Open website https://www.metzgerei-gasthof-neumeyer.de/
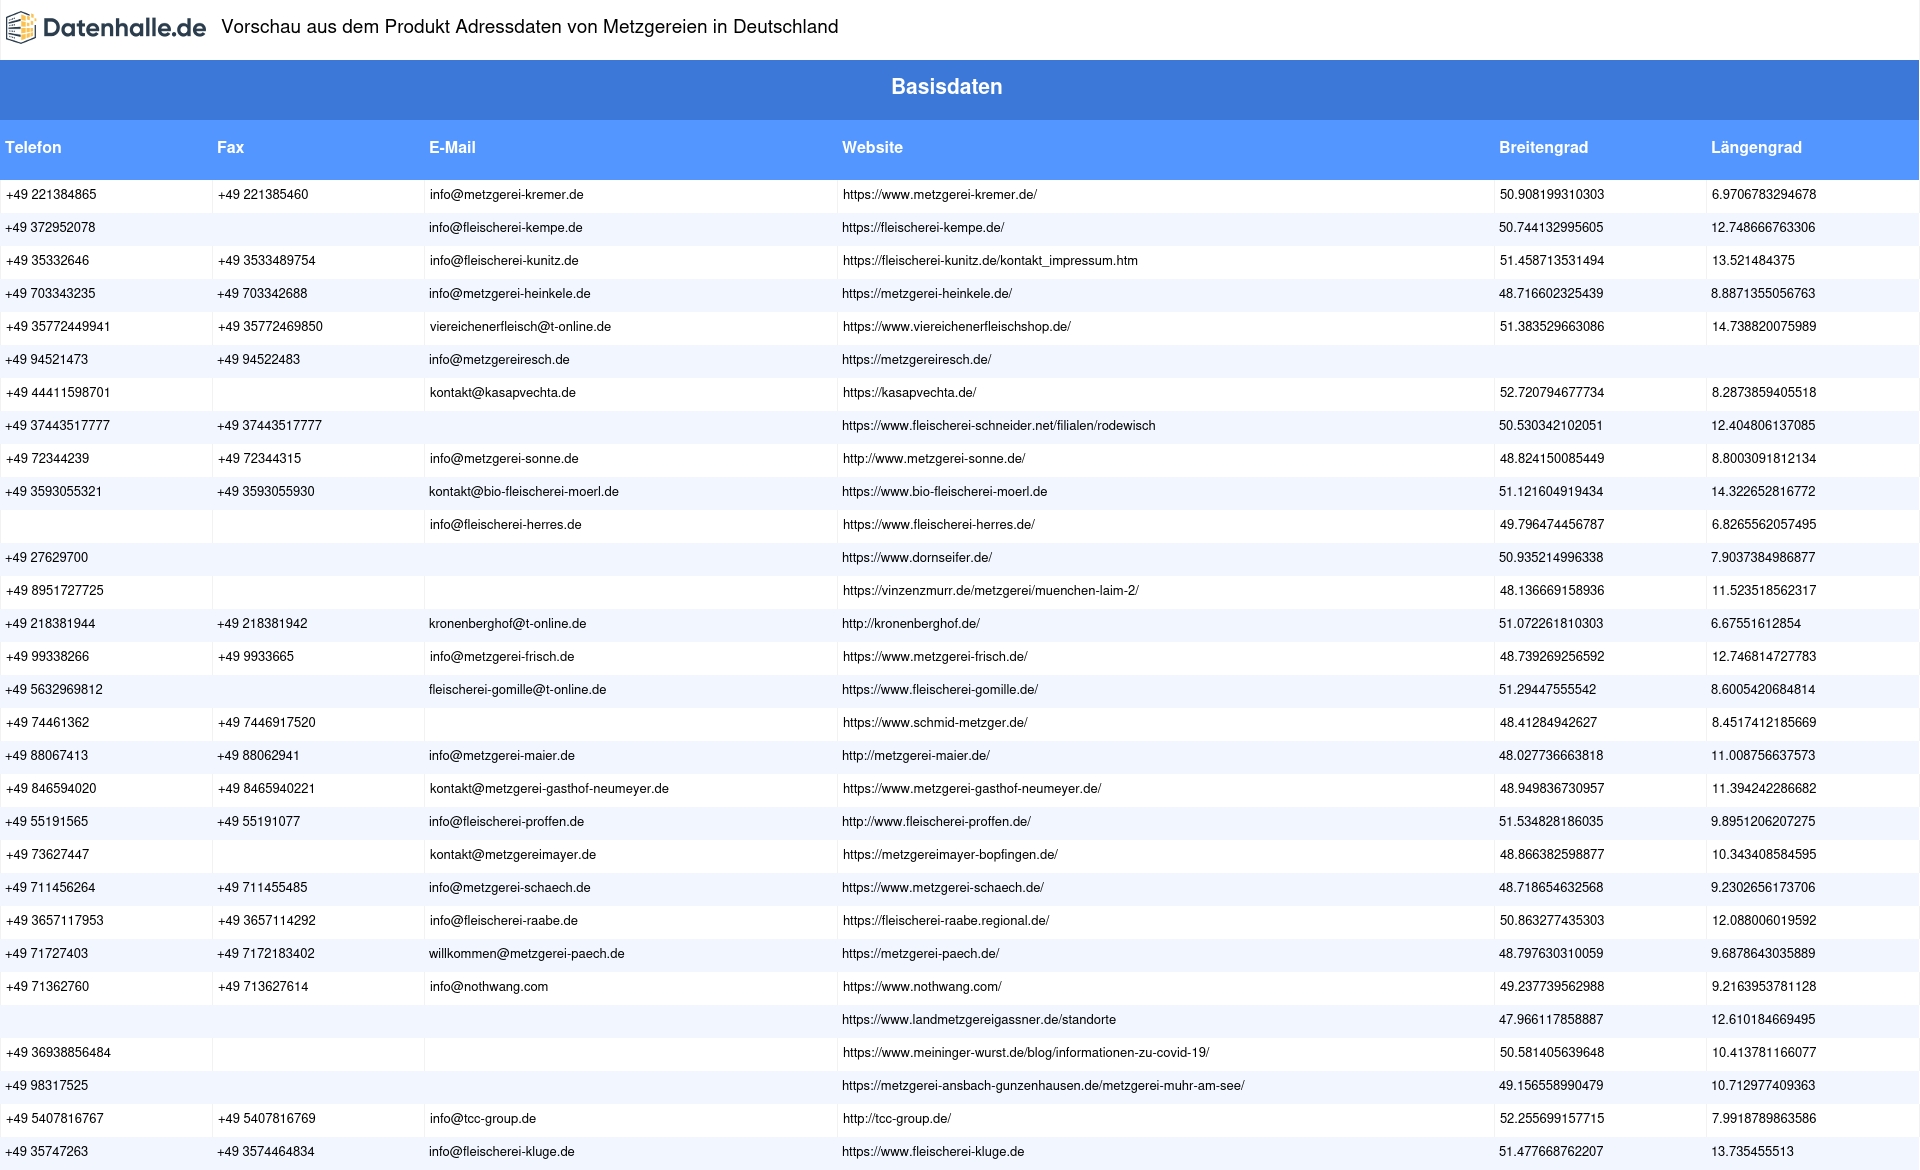Viewport: 1920px width, 1170px height. [x=972, y=789]
